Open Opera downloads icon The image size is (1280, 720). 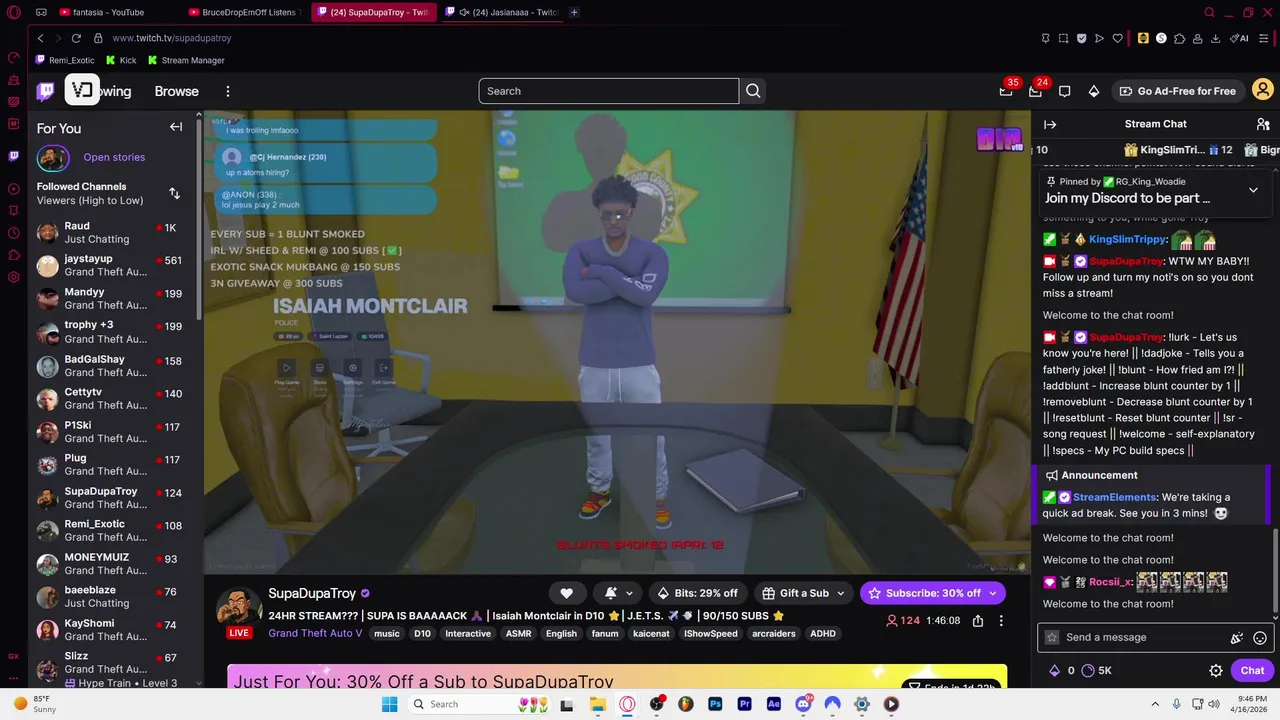[x=1215, y=38]
